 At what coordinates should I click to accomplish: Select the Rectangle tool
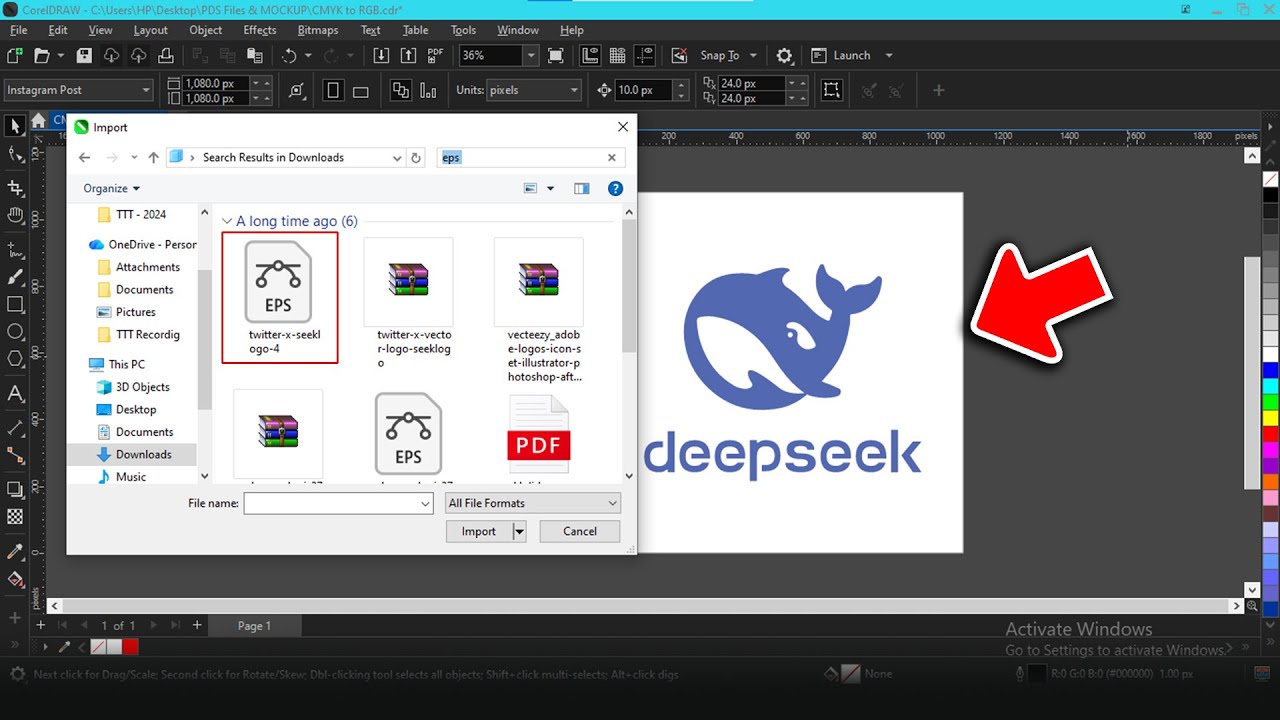[x=15, y=304]
